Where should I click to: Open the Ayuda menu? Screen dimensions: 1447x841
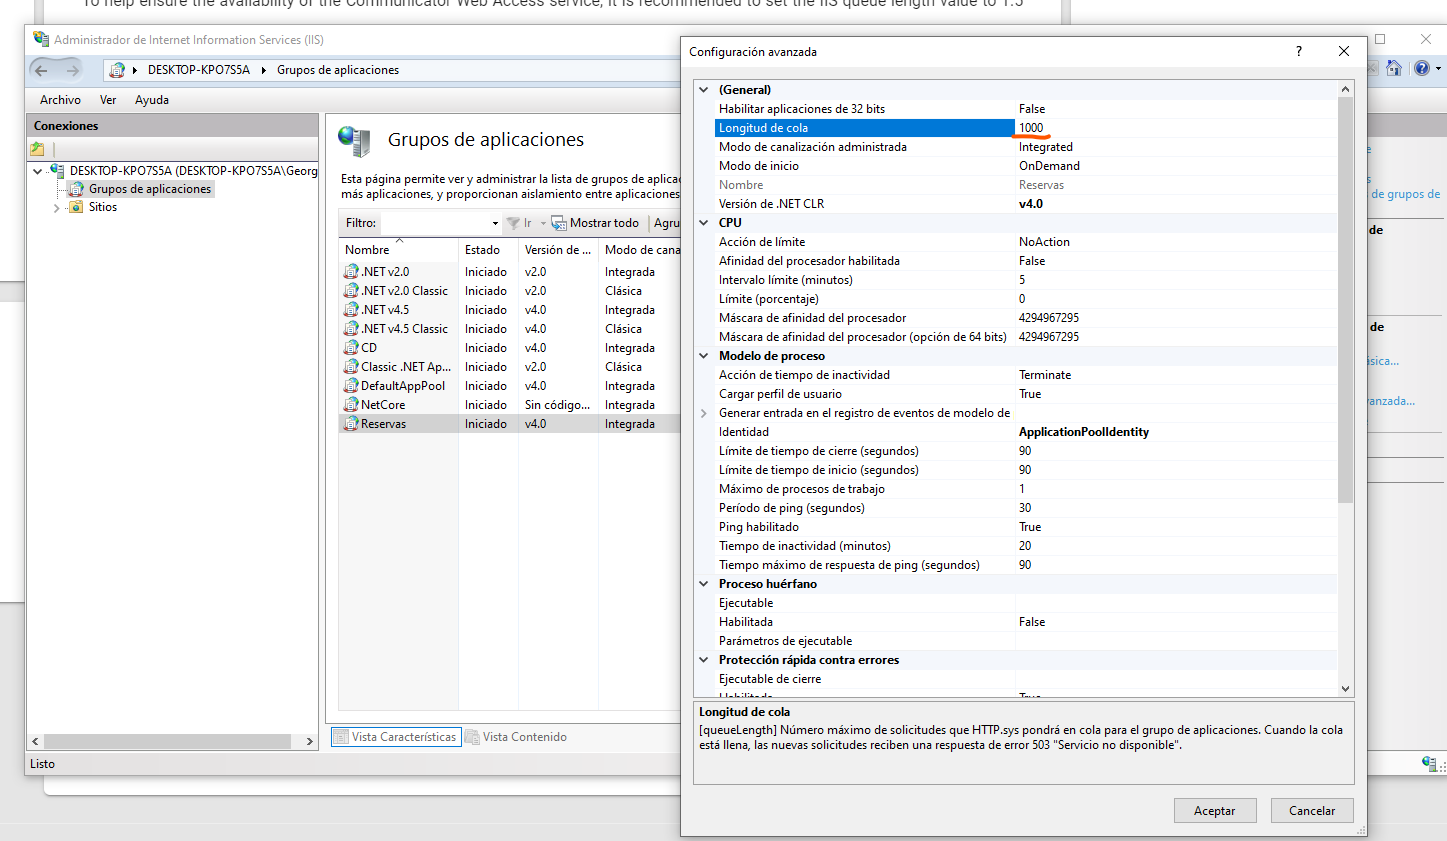pos(152,100)
